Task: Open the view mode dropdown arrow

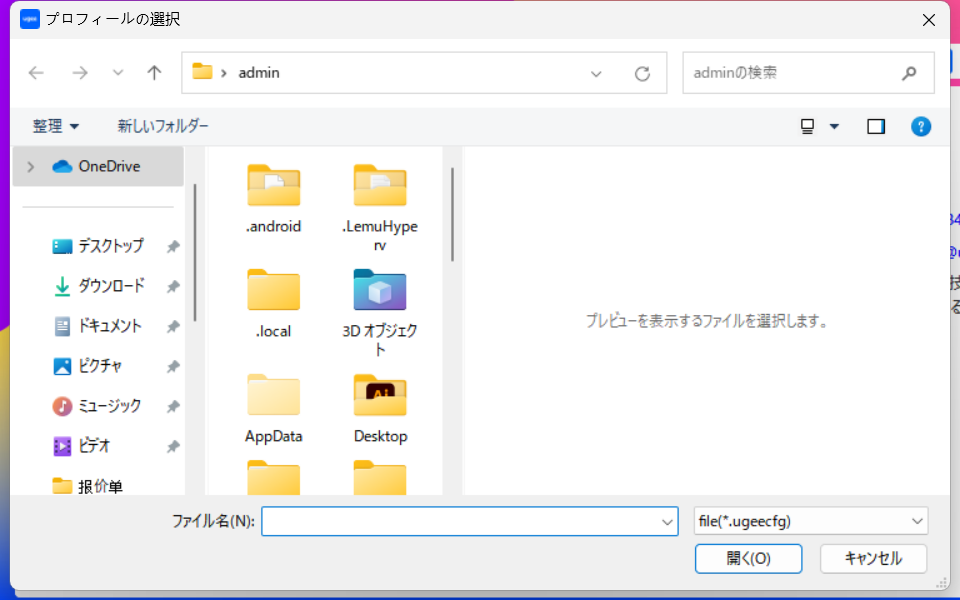Action: click(834, 127)
